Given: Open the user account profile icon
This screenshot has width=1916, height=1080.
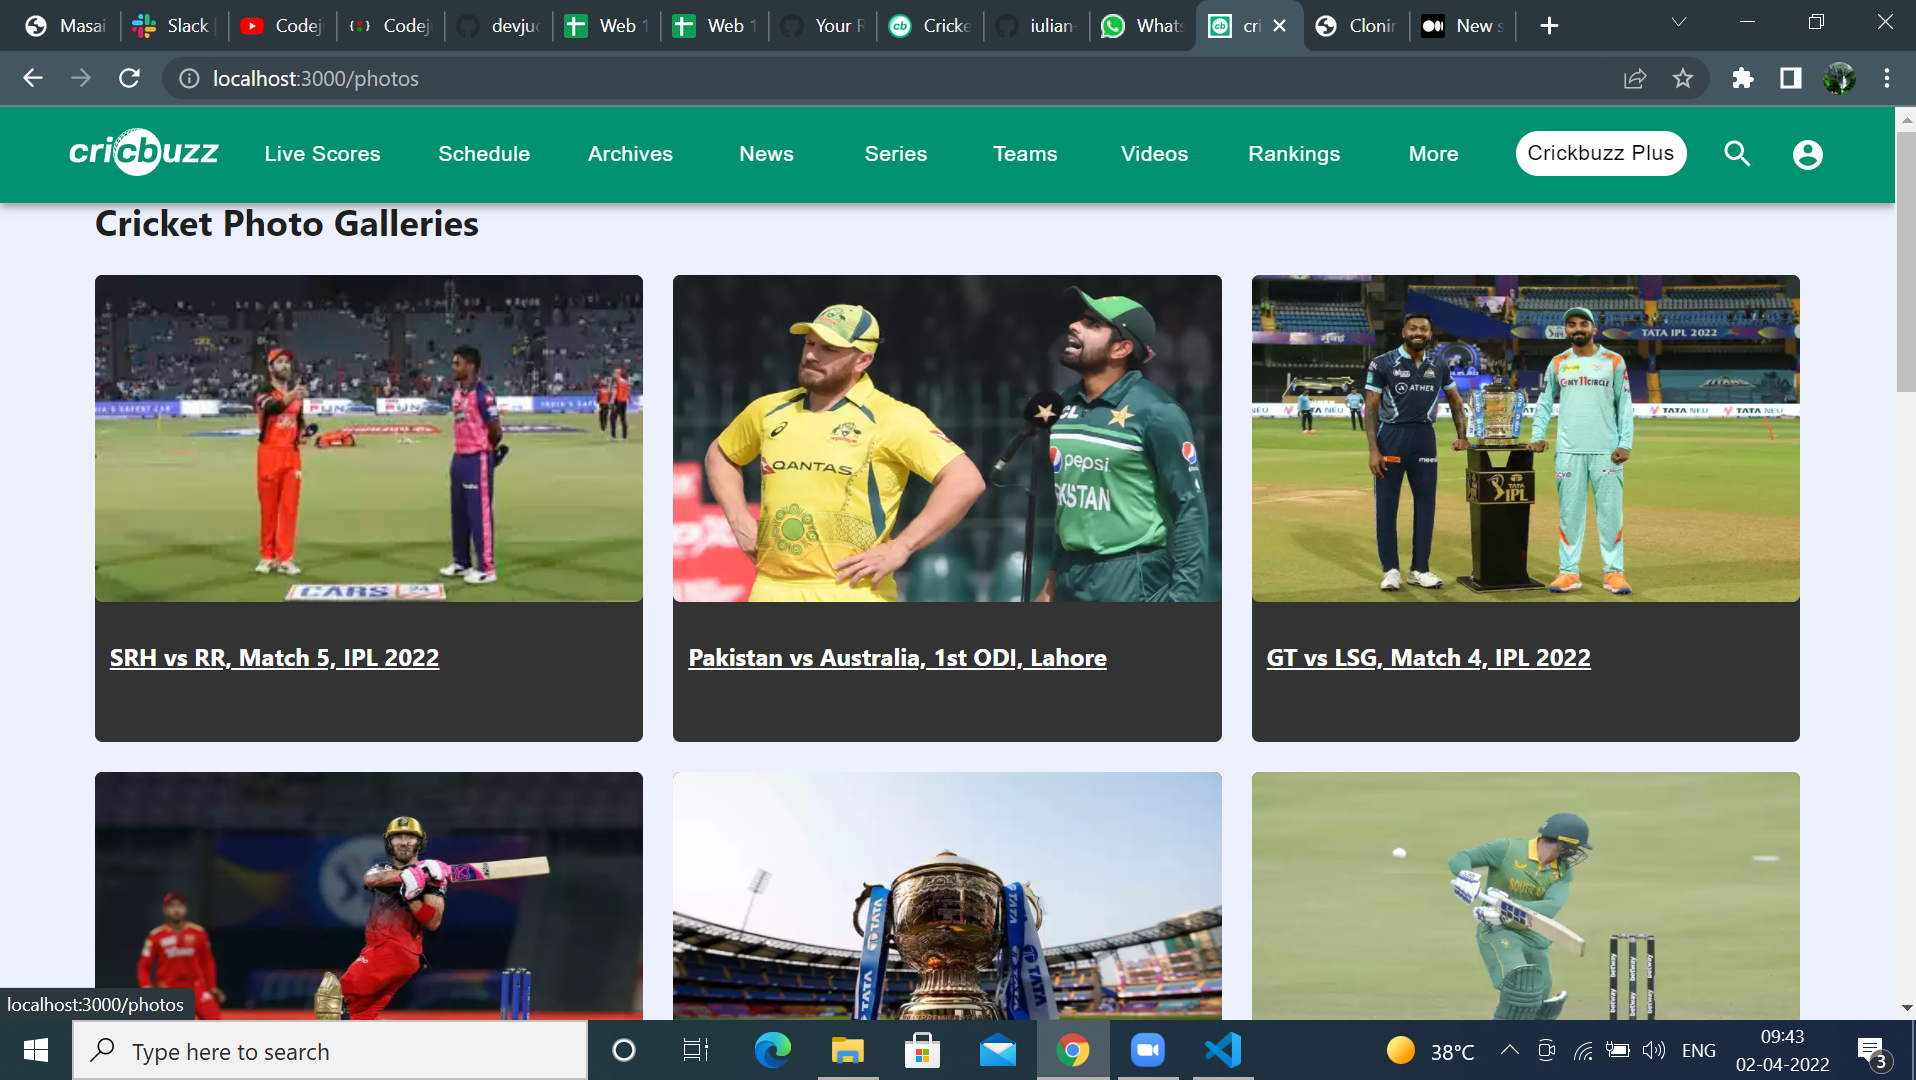Looking at the screenshot, I should [1807, 154].
